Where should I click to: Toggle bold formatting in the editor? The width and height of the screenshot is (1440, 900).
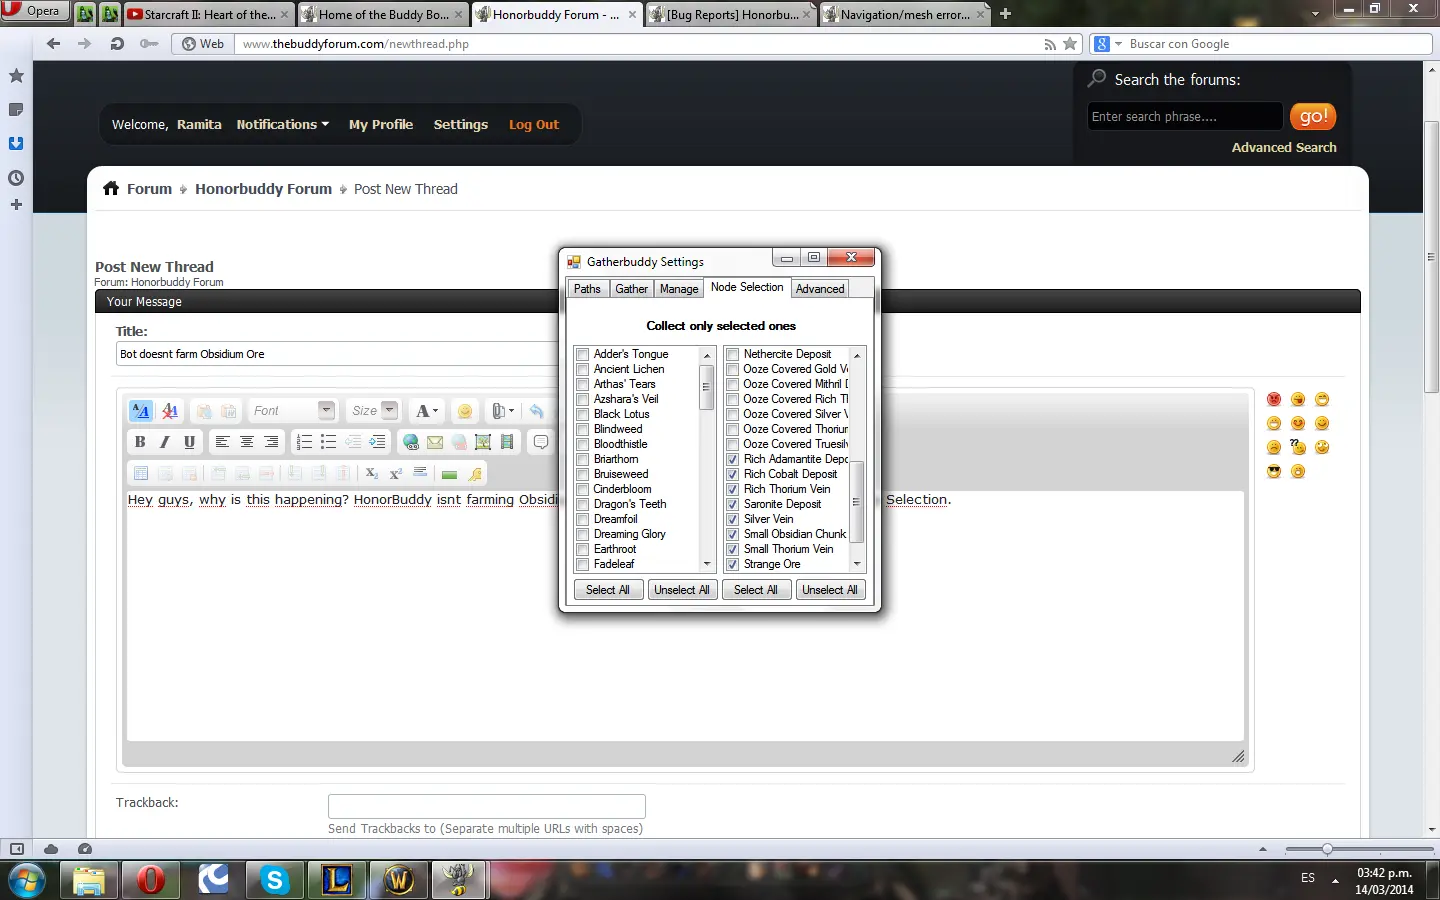(140, 442)
